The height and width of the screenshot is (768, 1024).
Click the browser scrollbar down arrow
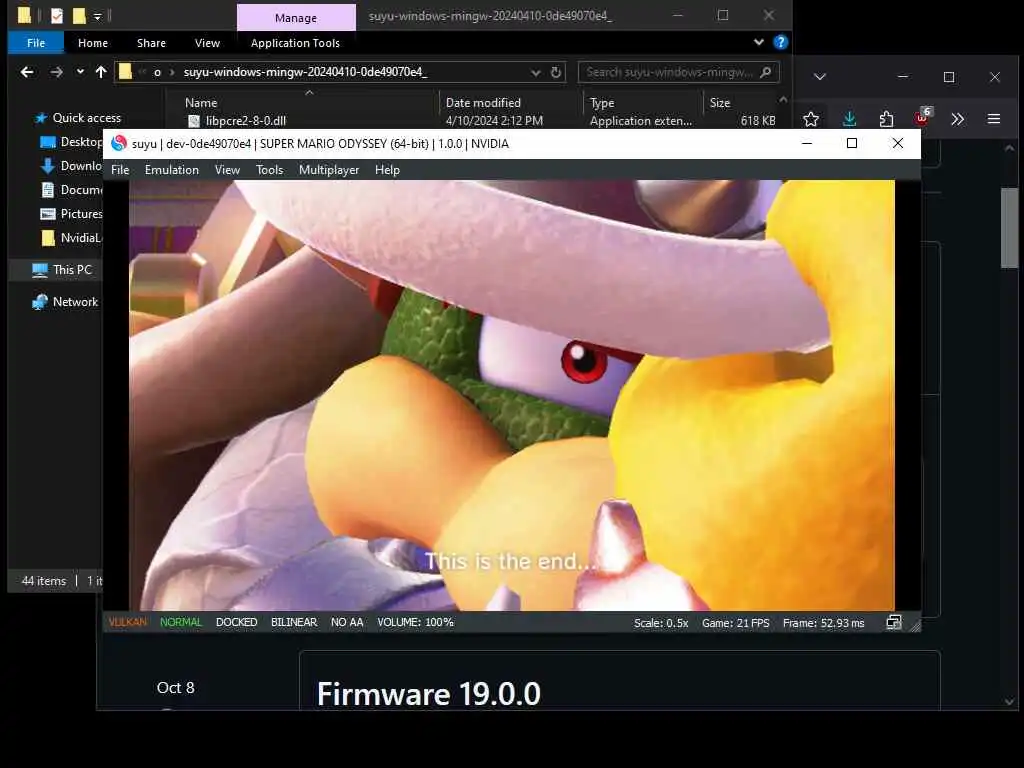(x=1010, y=702)
